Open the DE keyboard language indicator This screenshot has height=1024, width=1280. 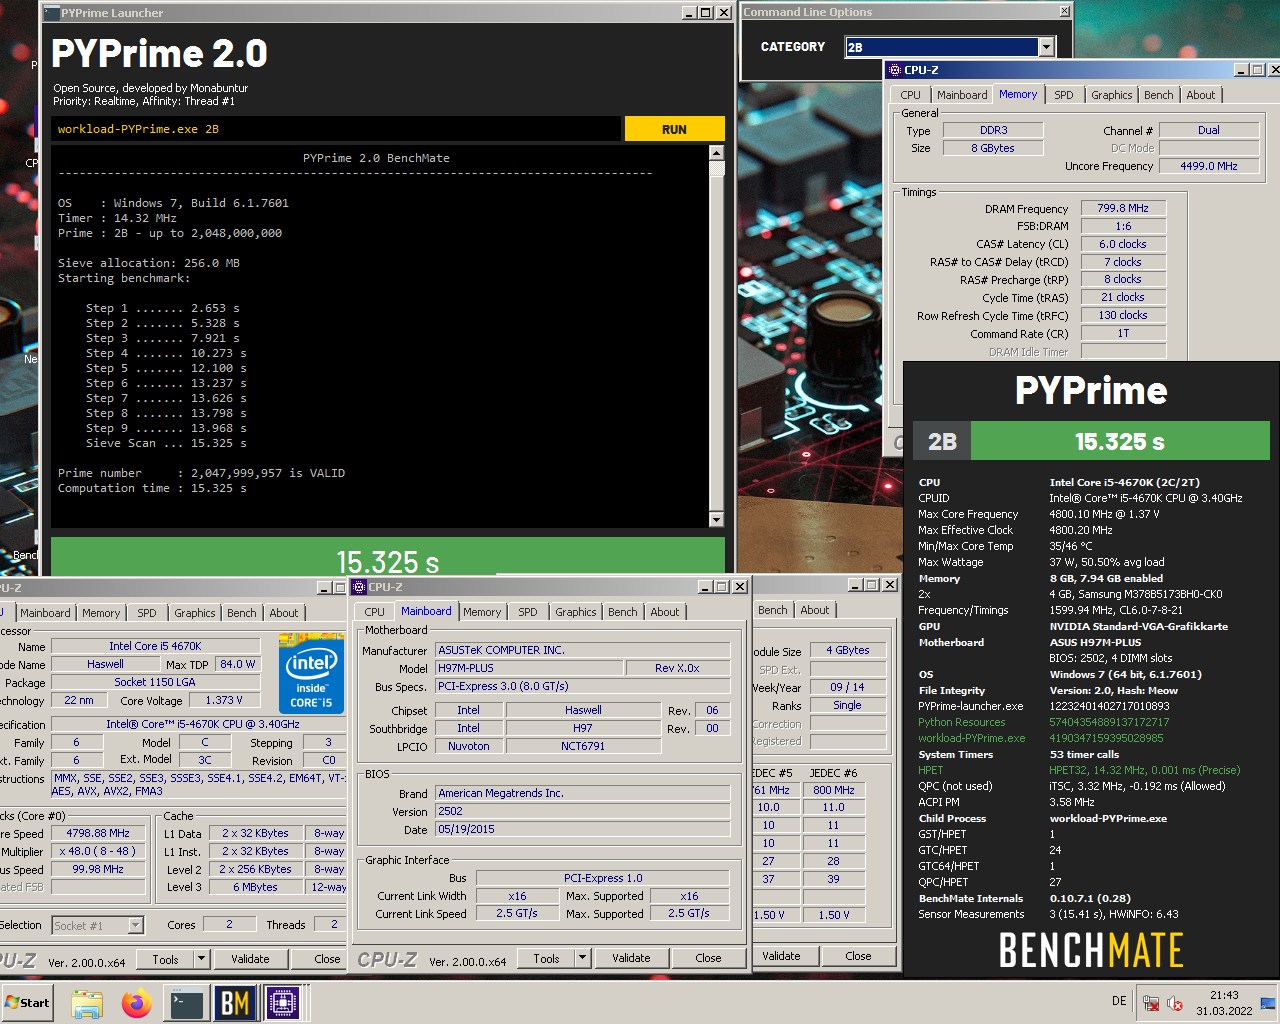[x=1119, y=1001]
